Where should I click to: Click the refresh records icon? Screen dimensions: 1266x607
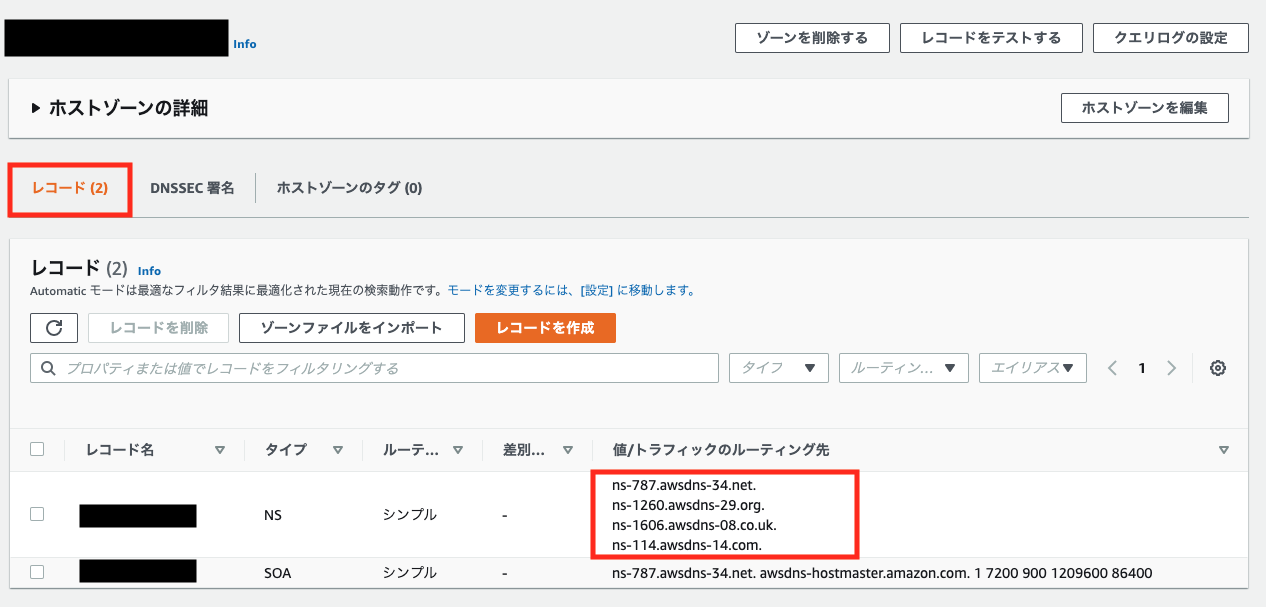click(x=54, y=327)
